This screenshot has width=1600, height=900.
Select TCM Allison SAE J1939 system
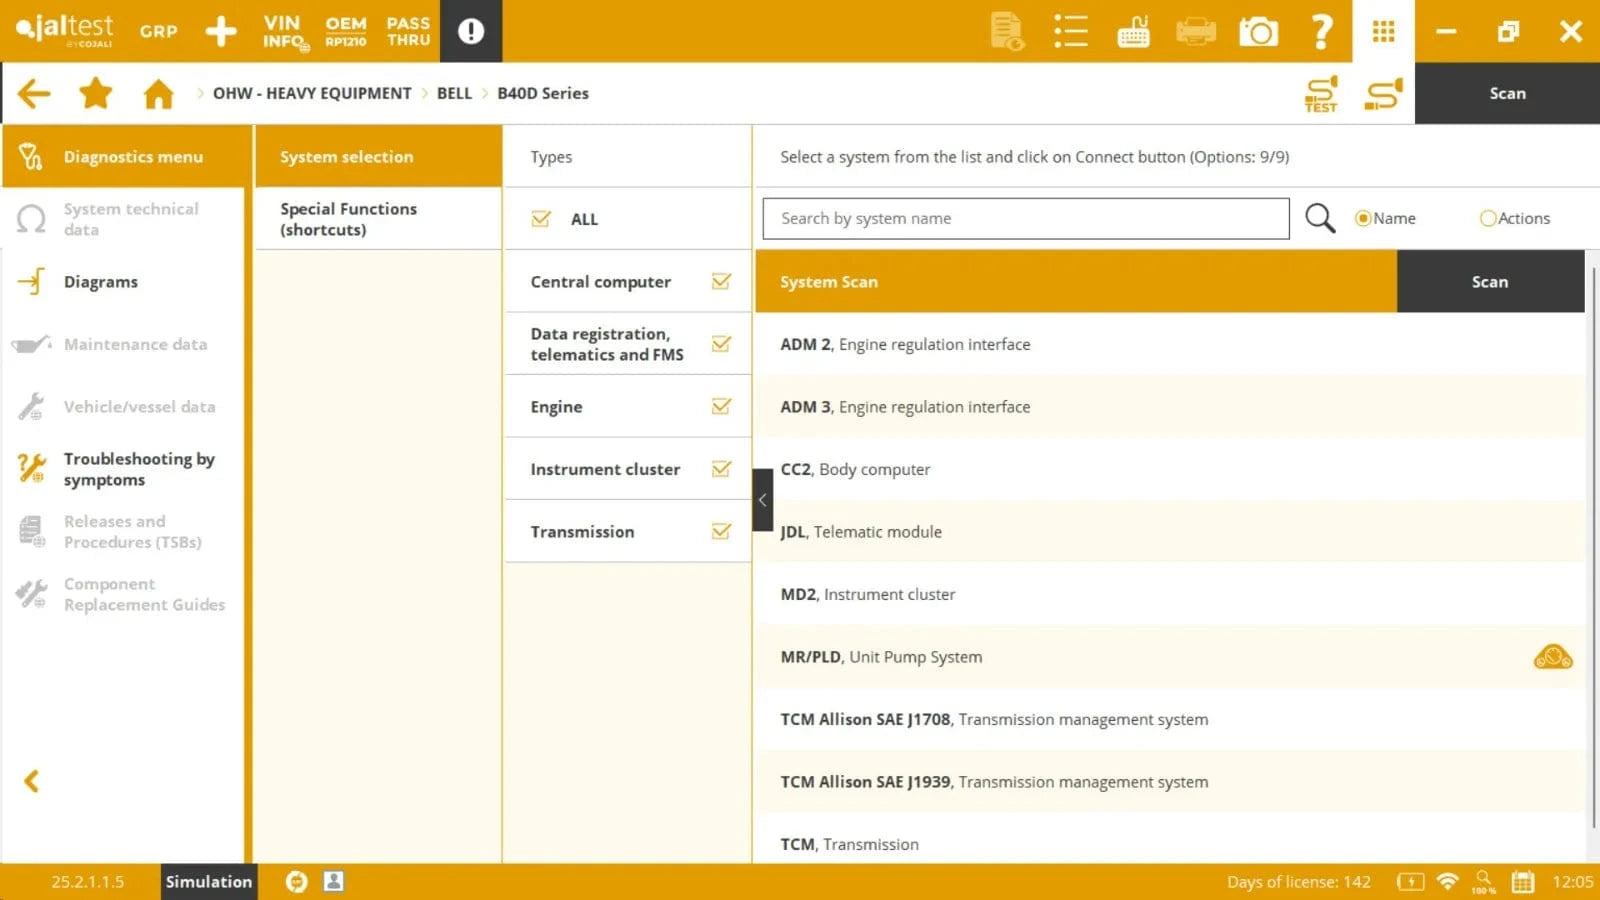[1170, 781]
